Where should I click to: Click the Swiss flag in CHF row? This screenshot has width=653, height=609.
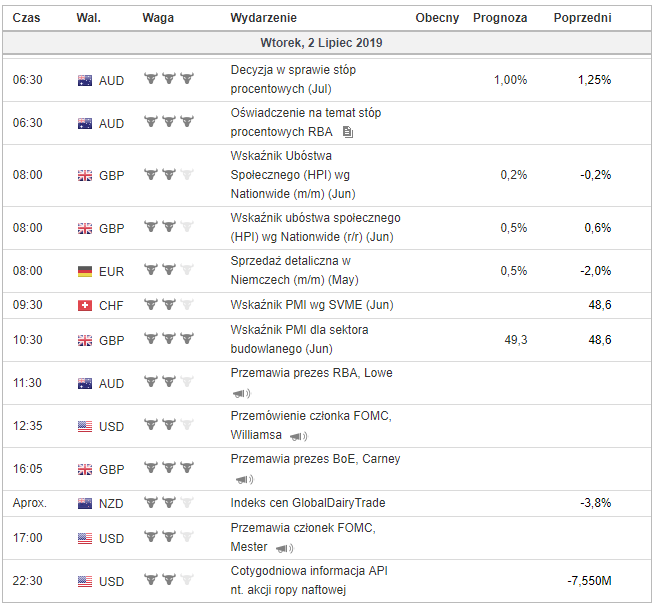(85, 306)
